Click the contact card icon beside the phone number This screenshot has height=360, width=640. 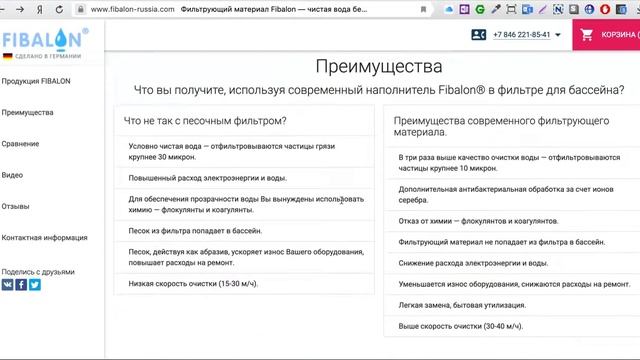pos(478,35)
